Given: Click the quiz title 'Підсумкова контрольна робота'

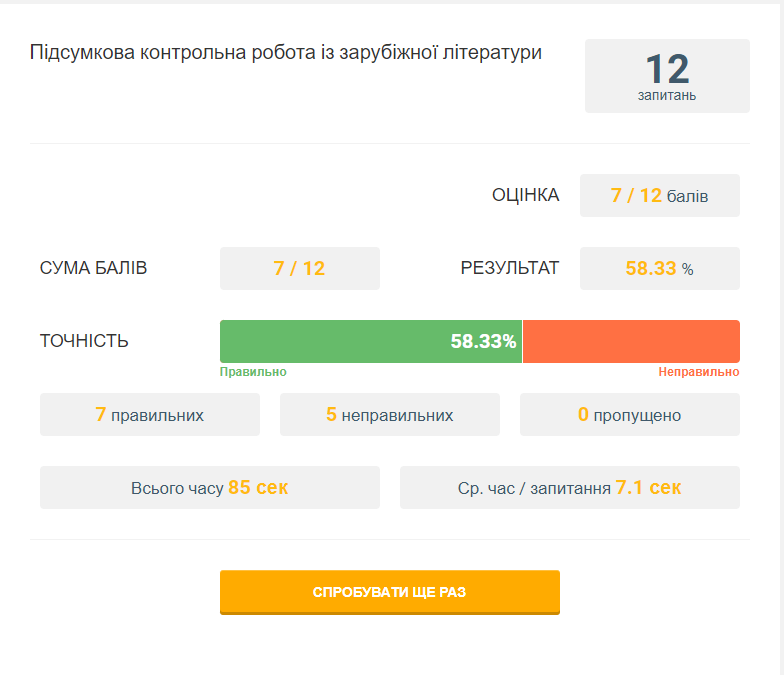Looking at the screenshot, I should click(x=286, y=52).
